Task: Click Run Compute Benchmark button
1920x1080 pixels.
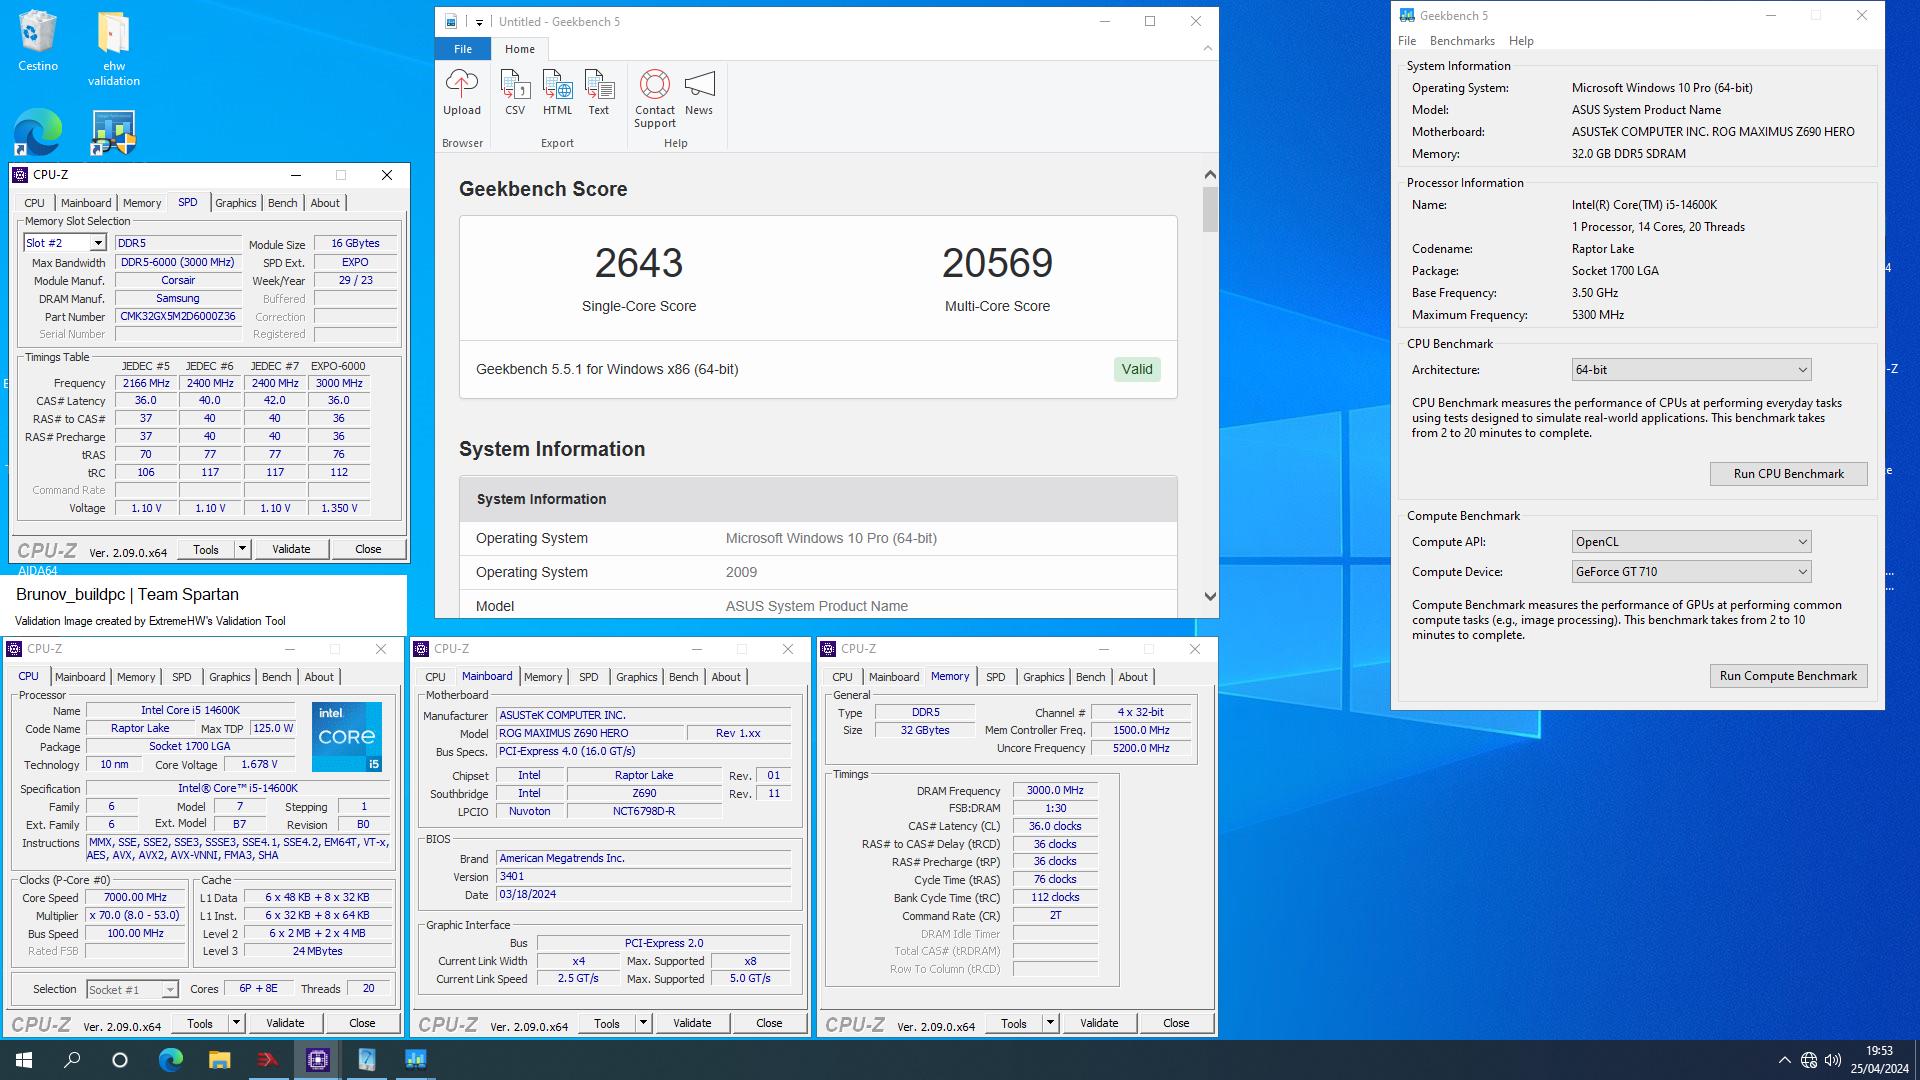Action: pyautogui.click(x=1788, y=676)
